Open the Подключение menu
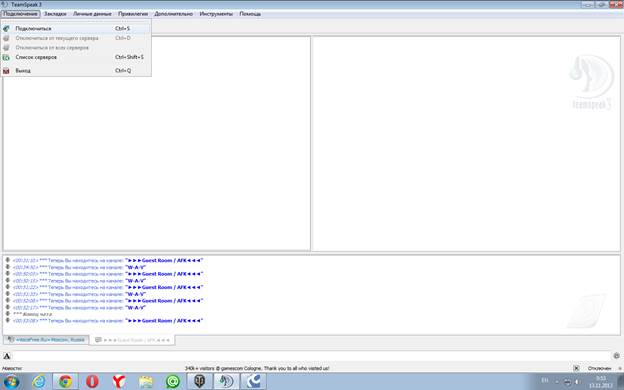624x390 pixels. tap(20, 14)
